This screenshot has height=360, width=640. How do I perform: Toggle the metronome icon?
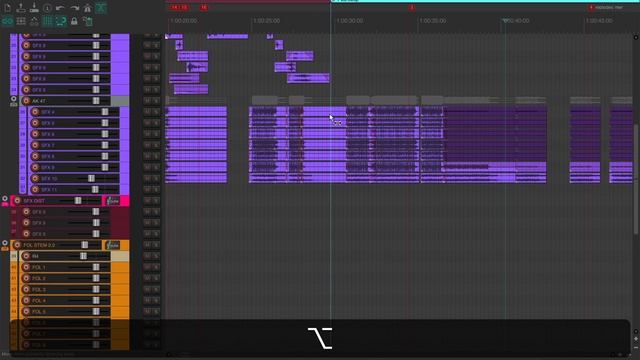(87, 8)
